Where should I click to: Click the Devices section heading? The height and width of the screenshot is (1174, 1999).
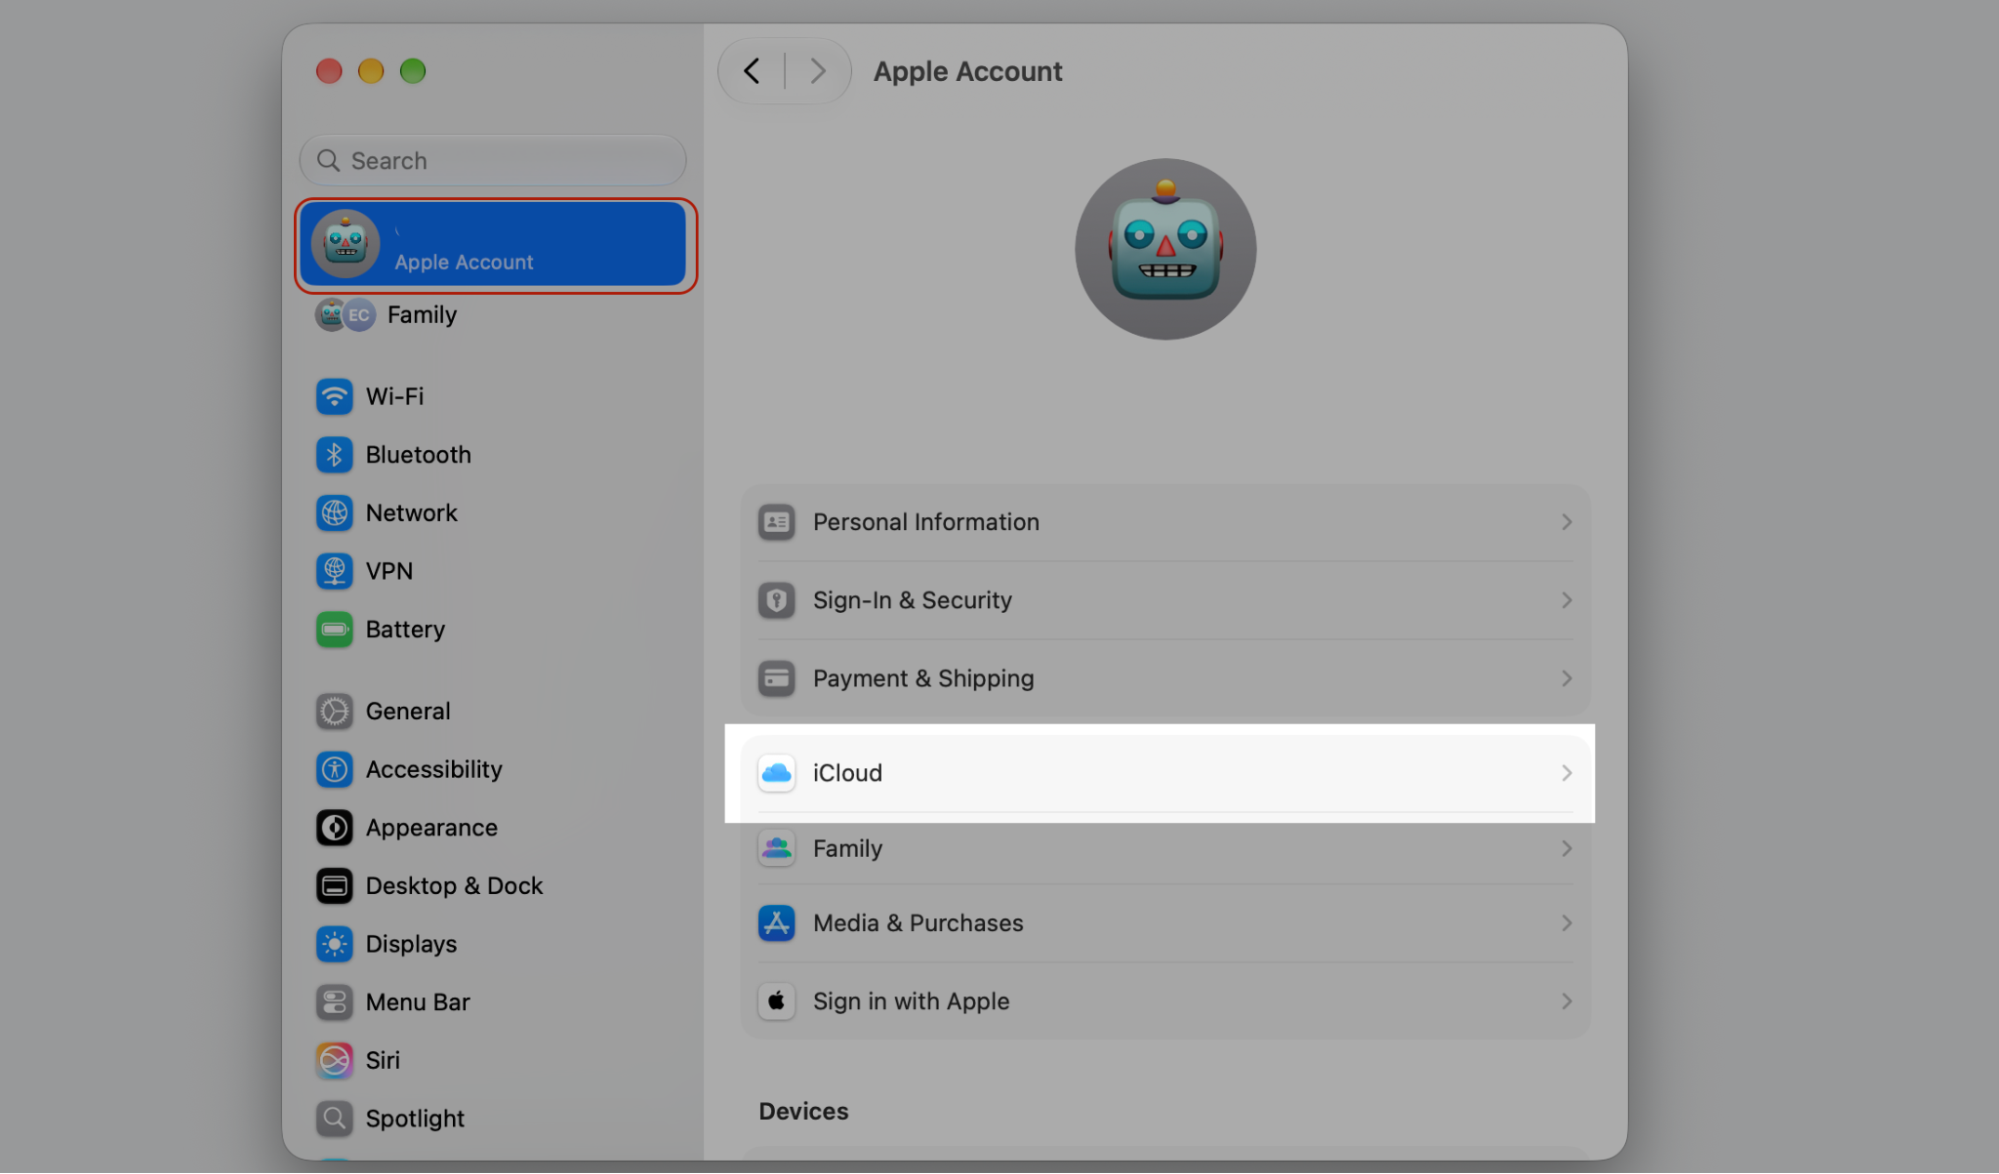click(803, 1111)
